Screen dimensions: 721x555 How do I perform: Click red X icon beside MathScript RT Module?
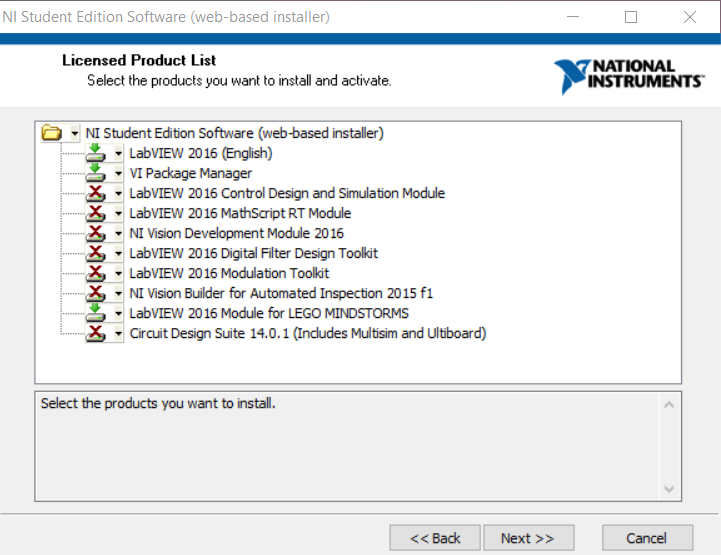(x=96, y=213)
